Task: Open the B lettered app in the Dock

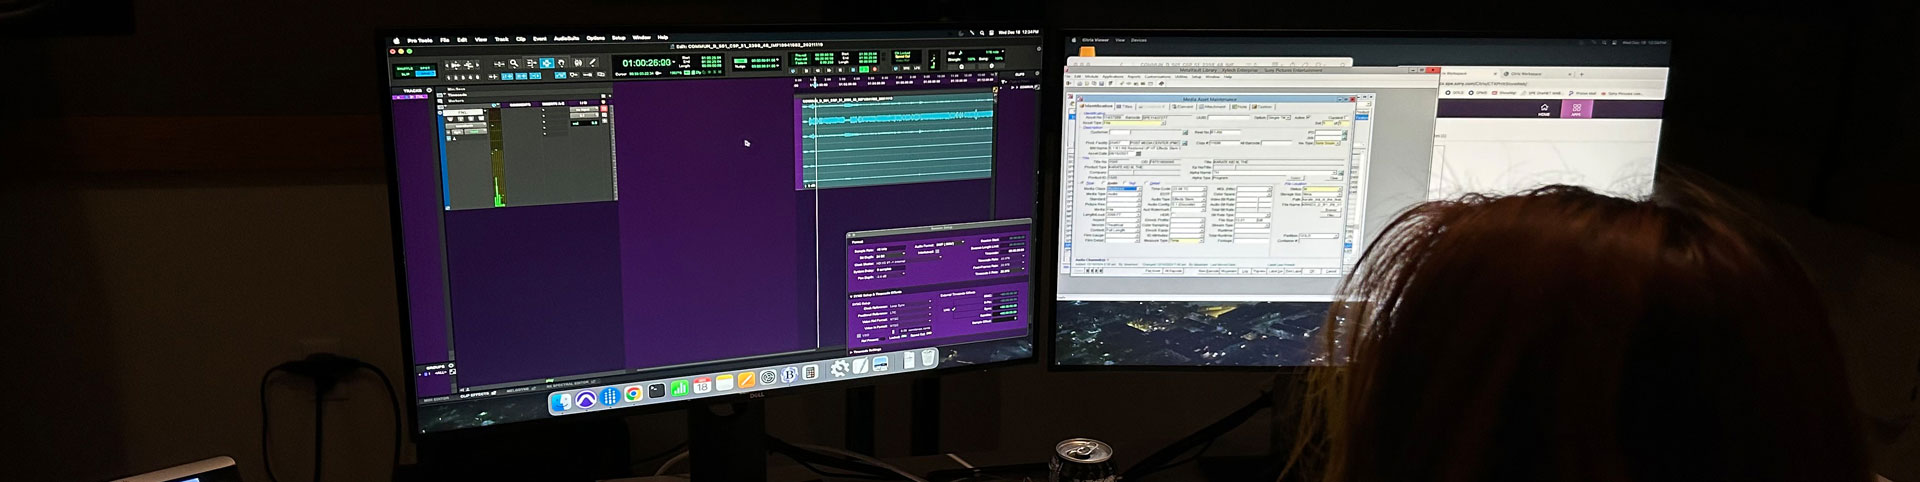Action: [x=789, y=375]
